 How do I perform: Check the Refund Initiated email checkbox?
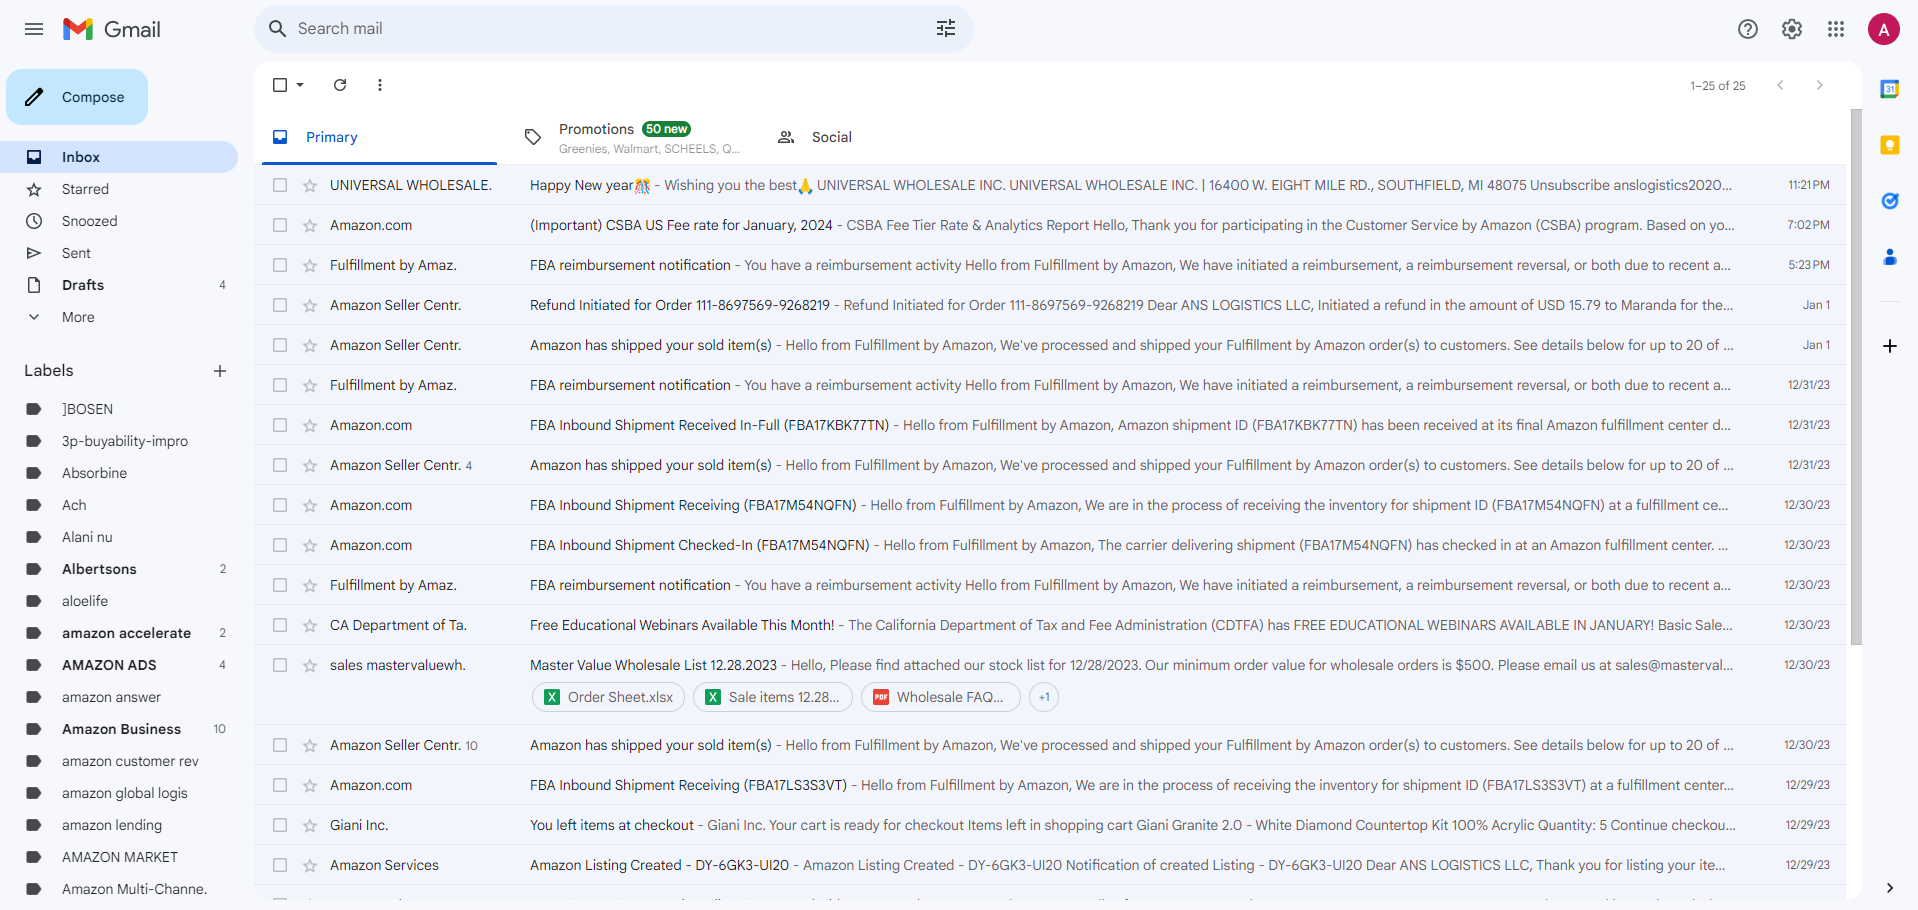tap(280, 305)
